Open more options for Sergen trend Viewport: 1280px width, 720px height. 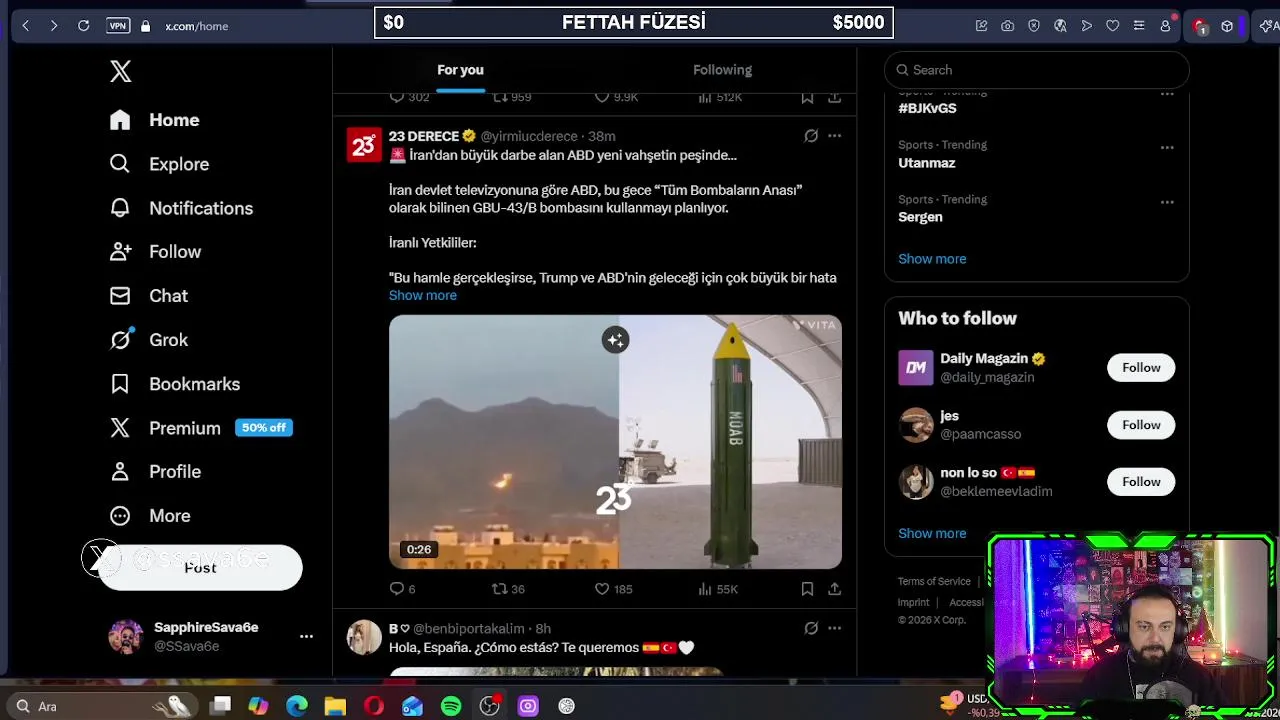tap(1167, 201)
